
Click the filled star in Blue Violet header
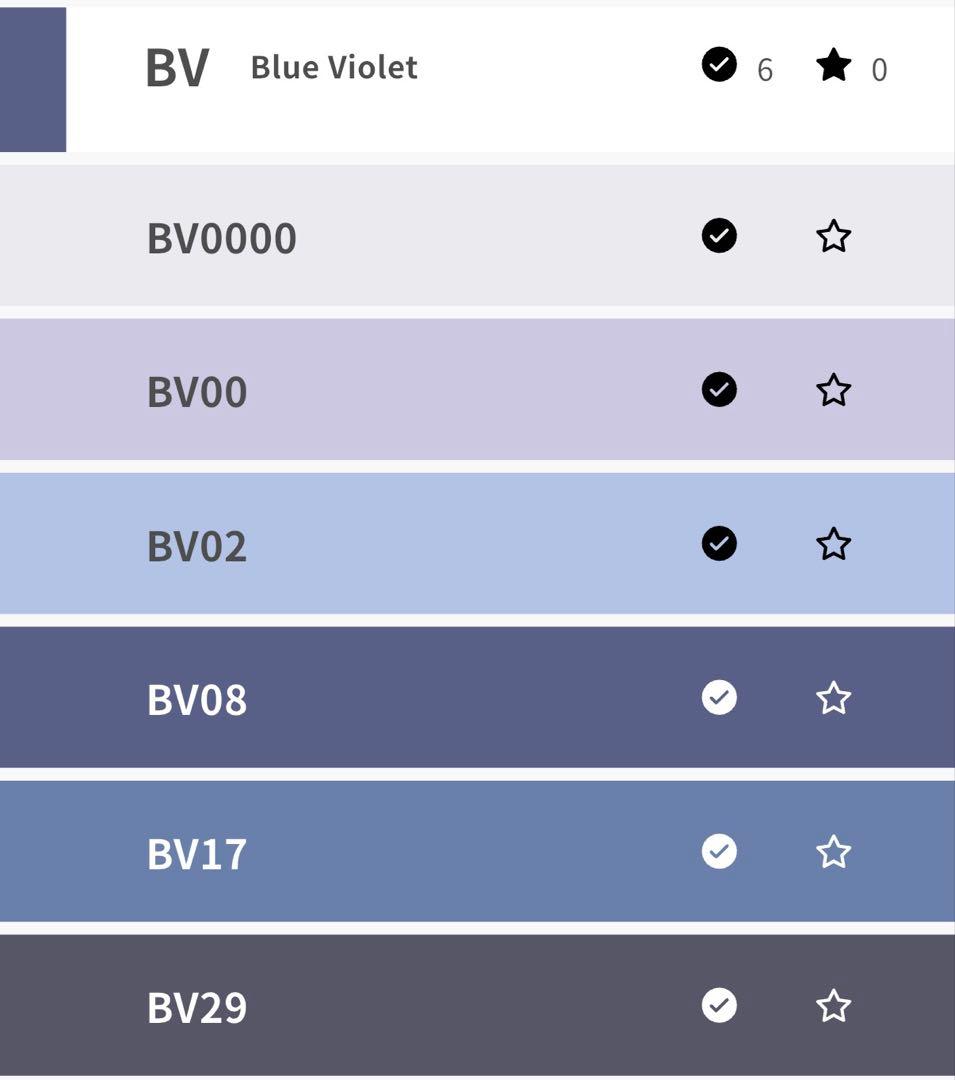[x=833, y=67]
